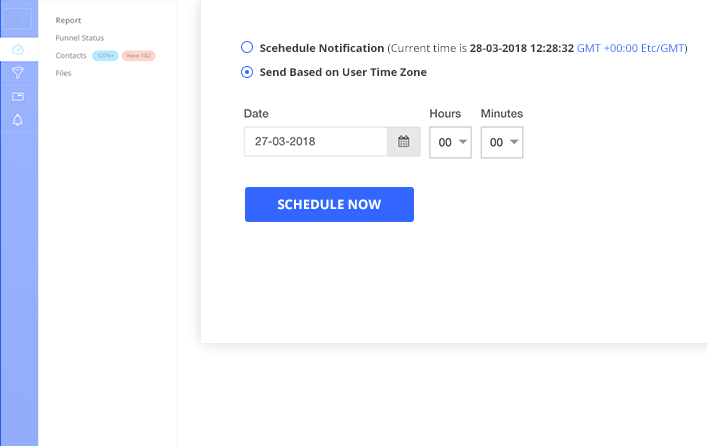Click the 127k+ contacts badge
This screenshot has height=446, width=707.
[105, 56]
